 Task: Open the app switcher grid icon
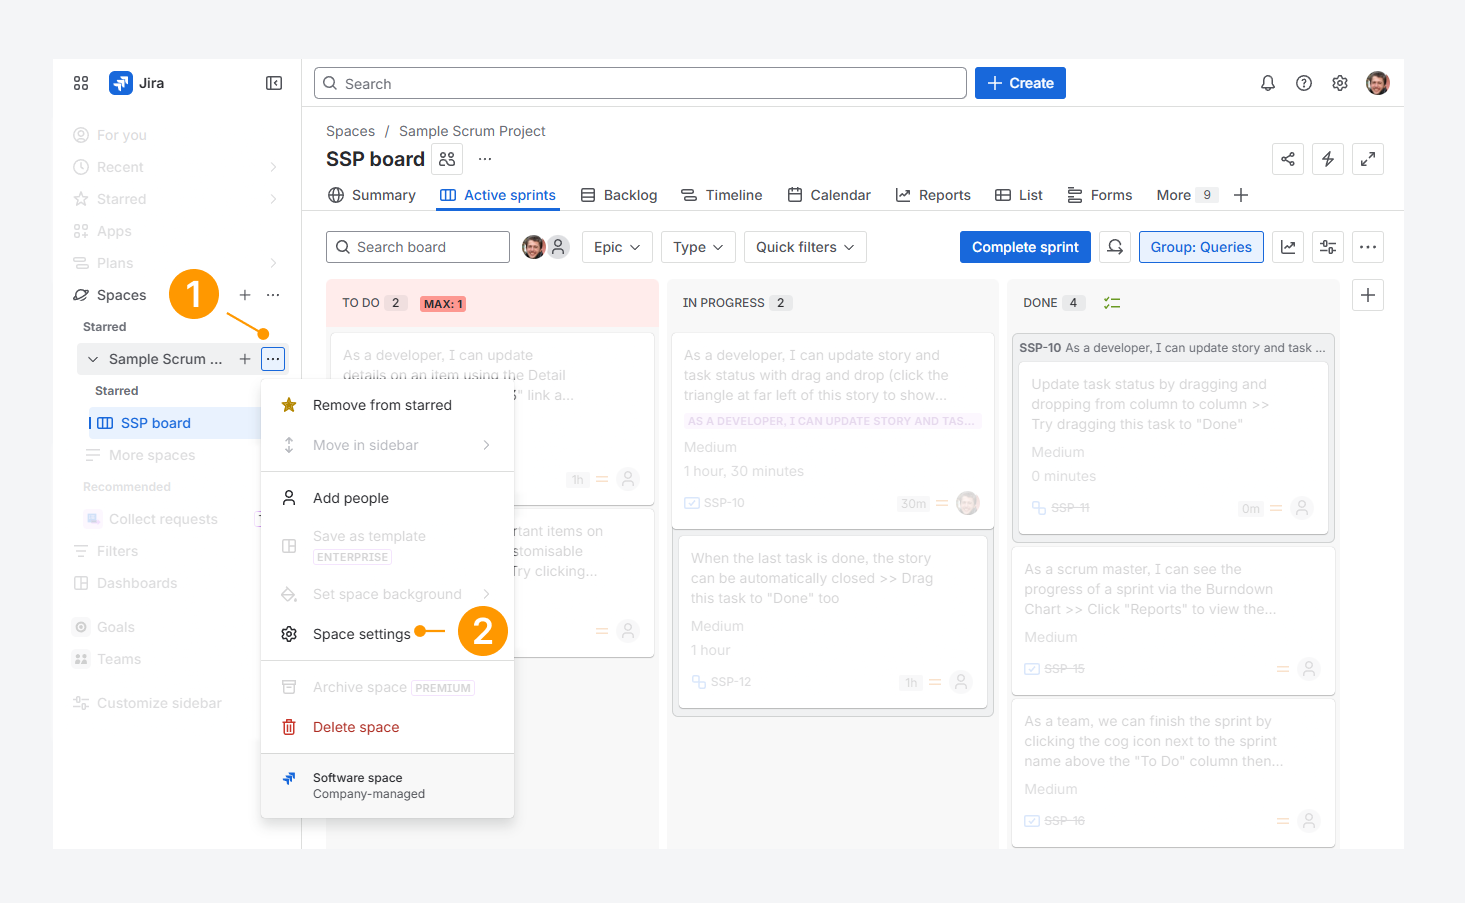tap(81, 83)
